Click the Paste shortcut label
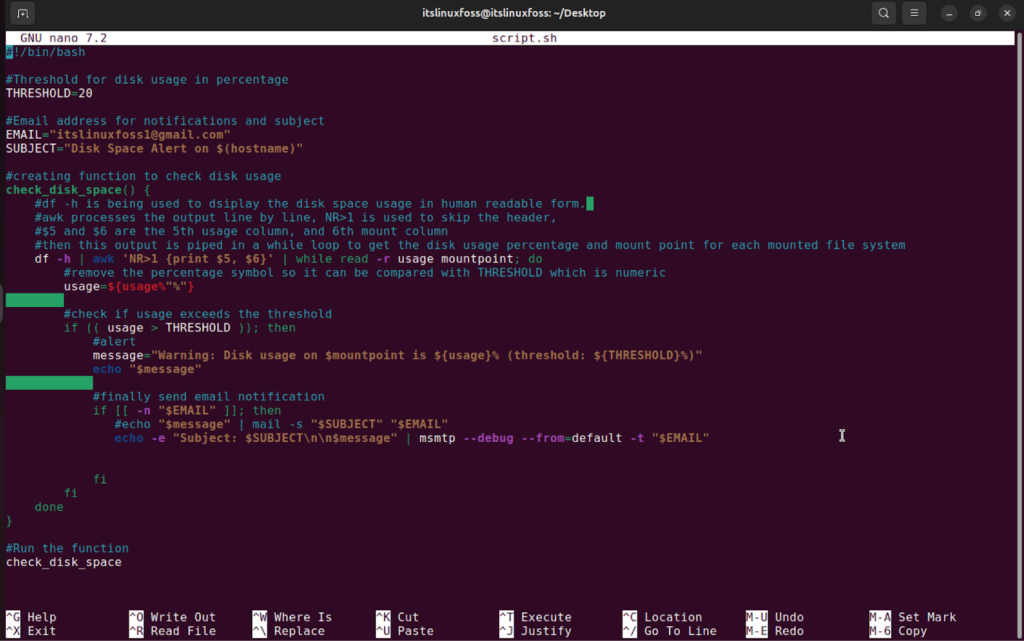Image resolution: width=1024 pixels, height=641 pixels. click(404, 631)
